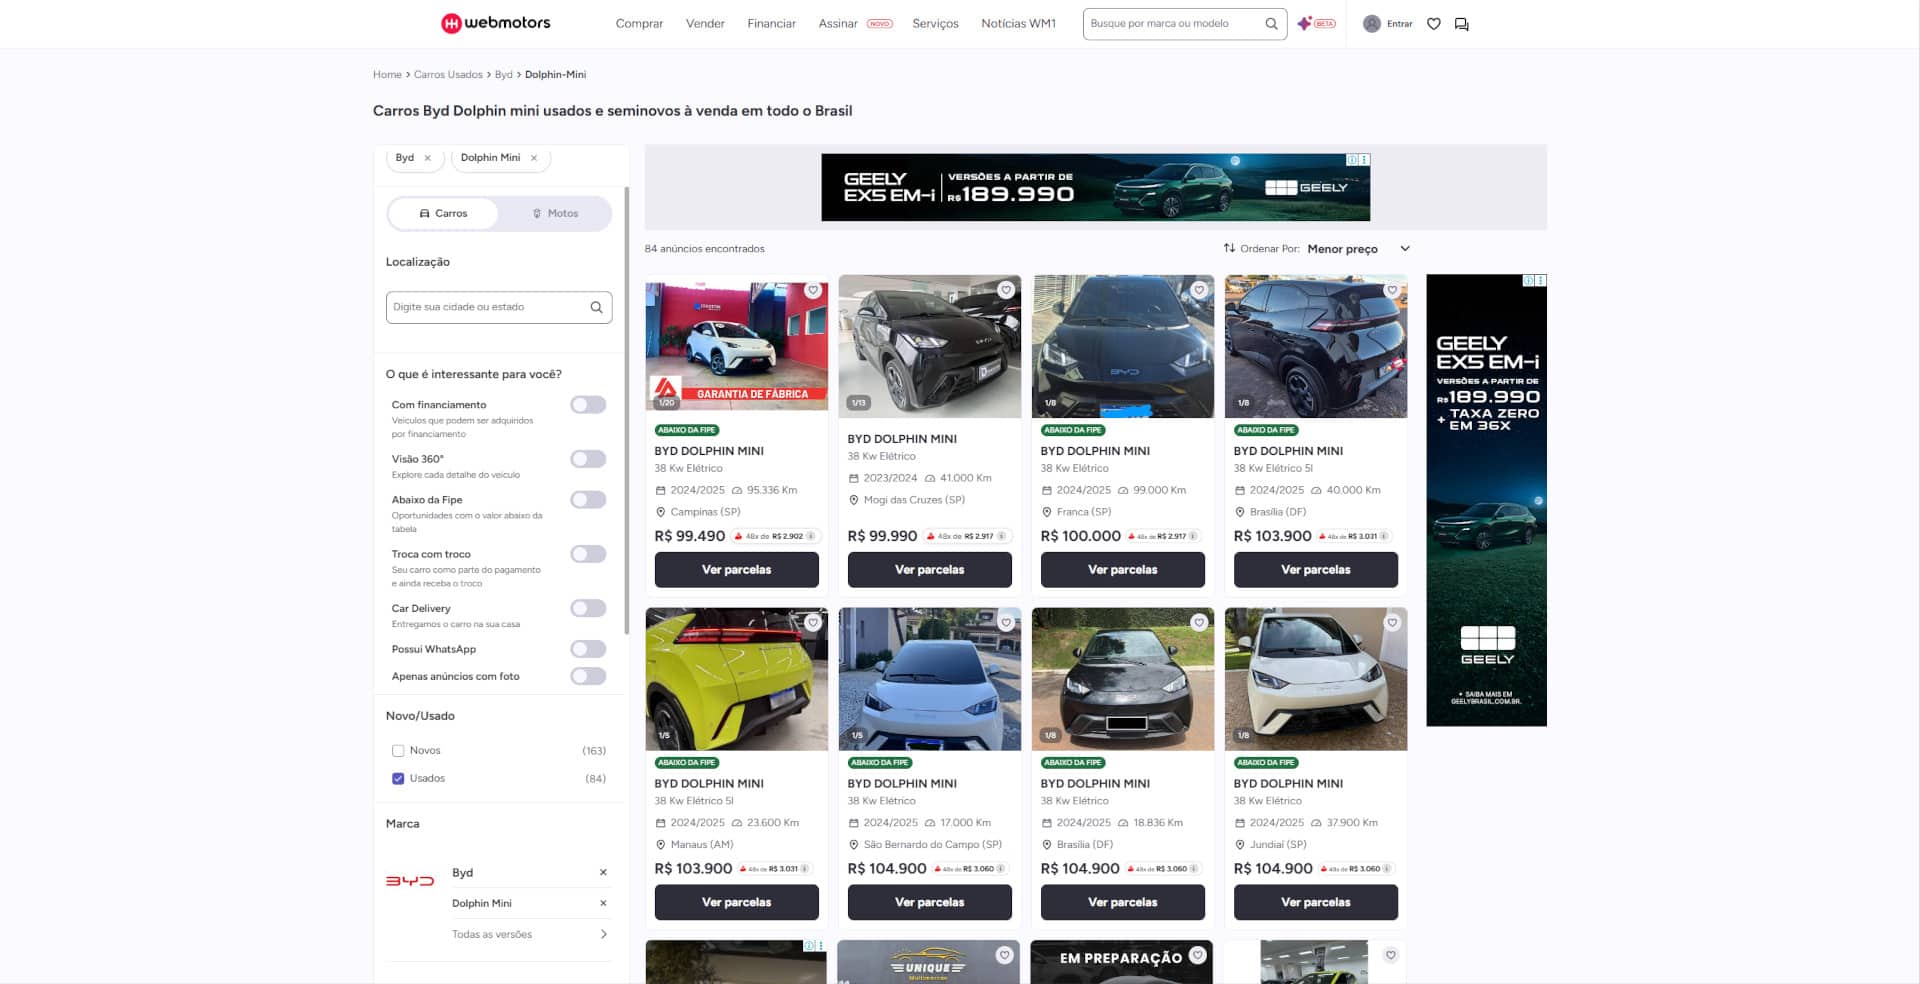Viewport: 1920px width, 984px height.
Task: Remove Byd in the Marca section
Action: [603, 873]
